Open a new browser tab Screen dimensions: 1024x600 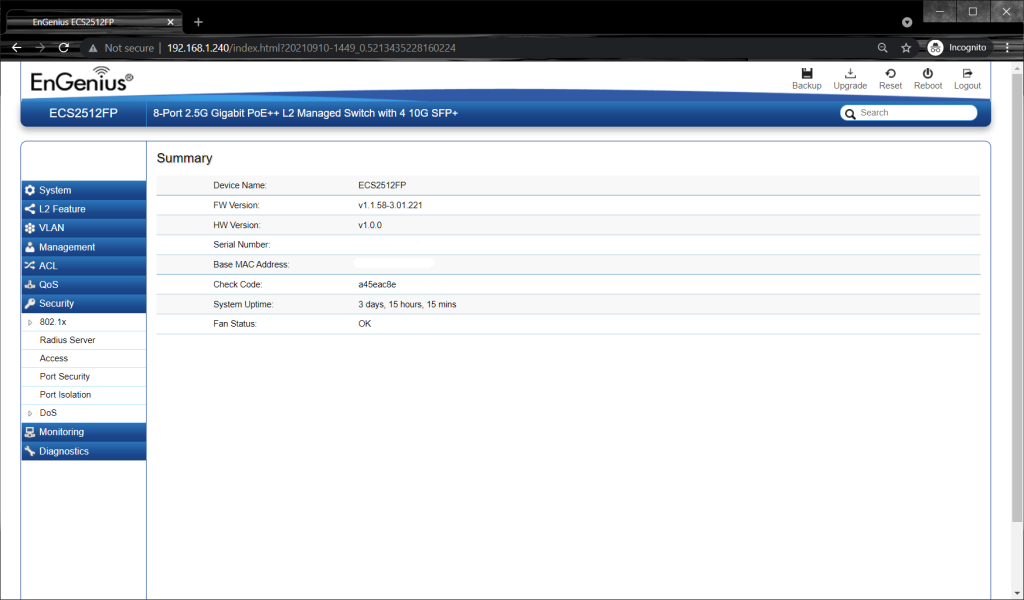(x=199, y=22)
